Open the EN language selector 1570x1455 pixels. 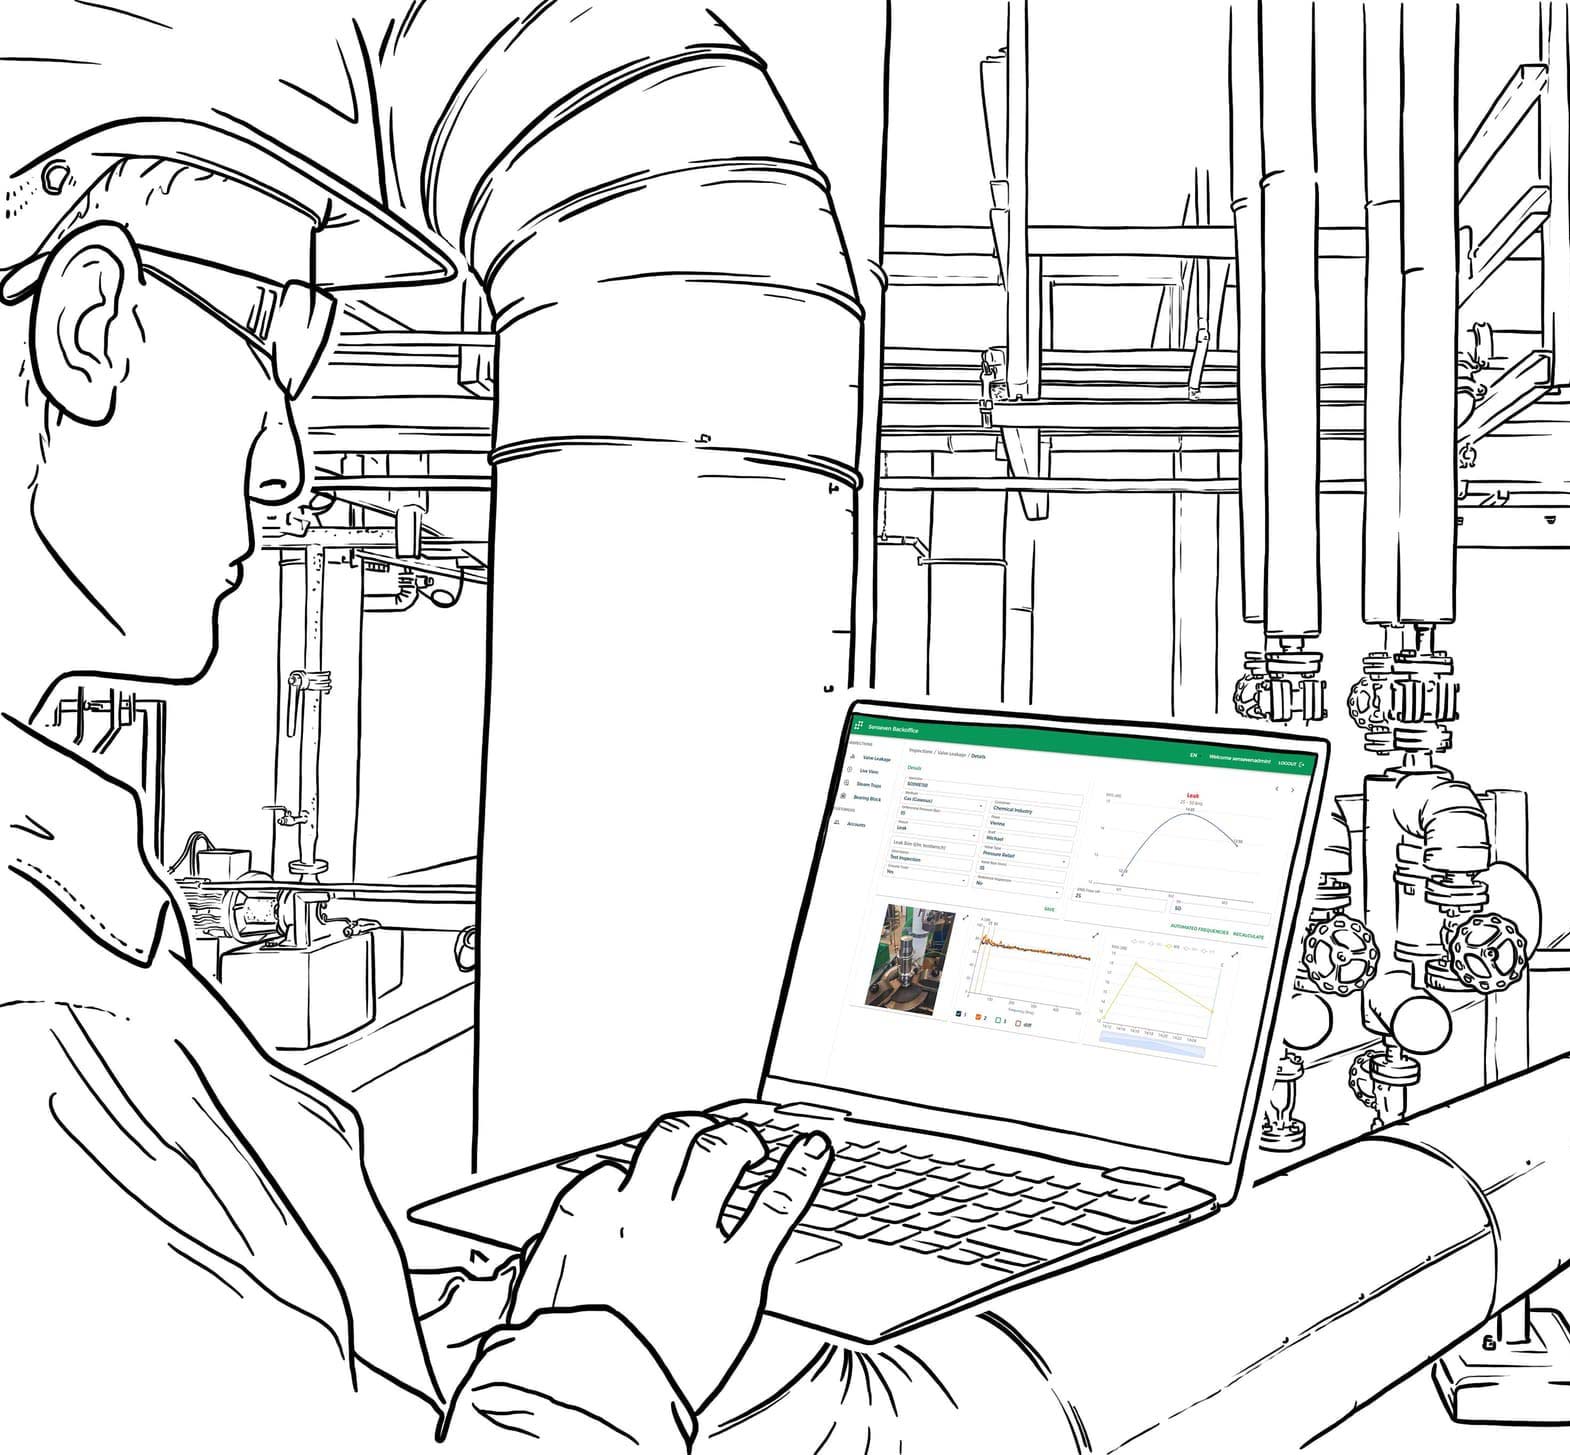pos(1194,755)
